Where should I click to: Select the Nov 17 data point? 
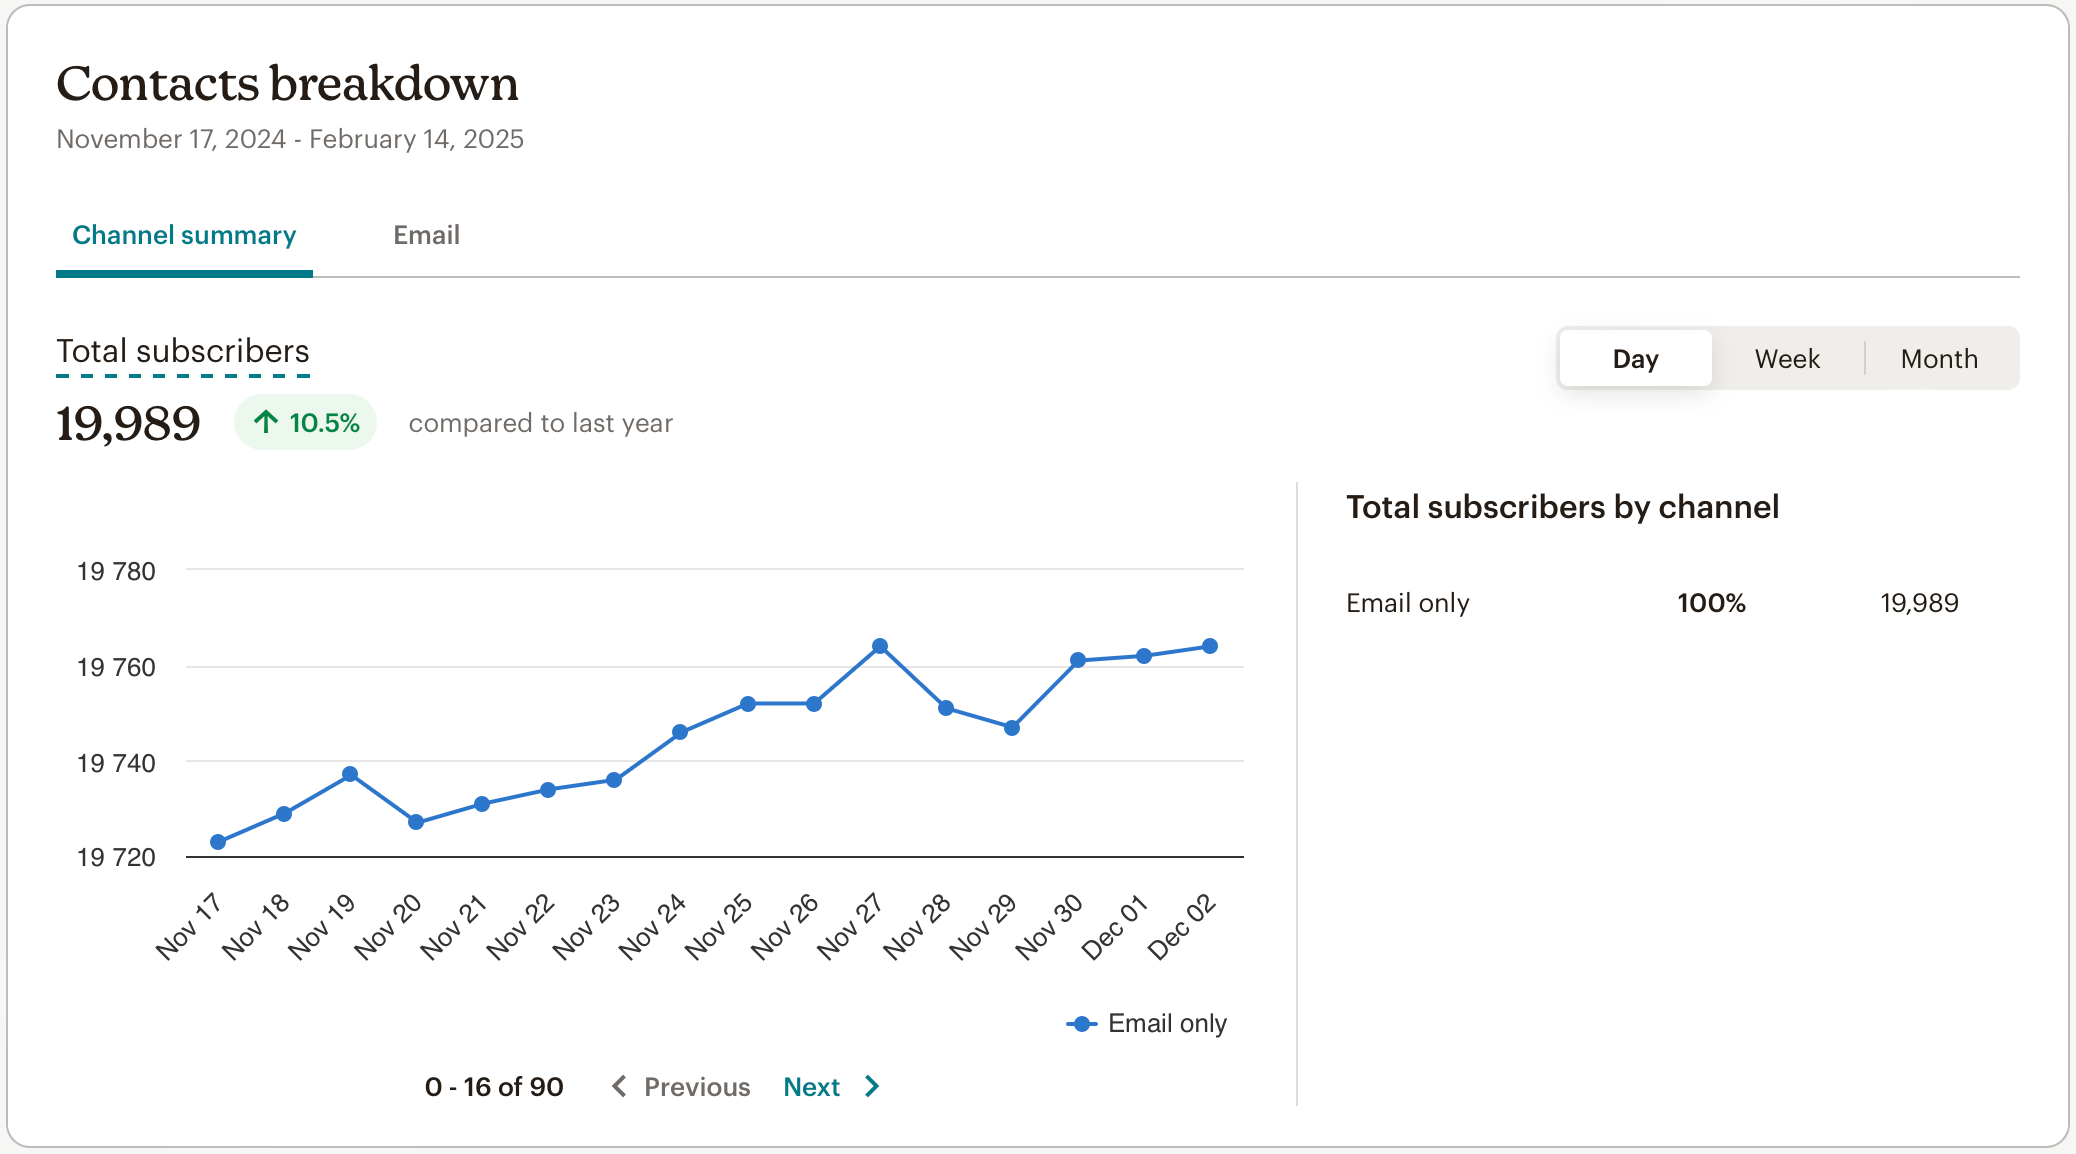click(218, 842)
